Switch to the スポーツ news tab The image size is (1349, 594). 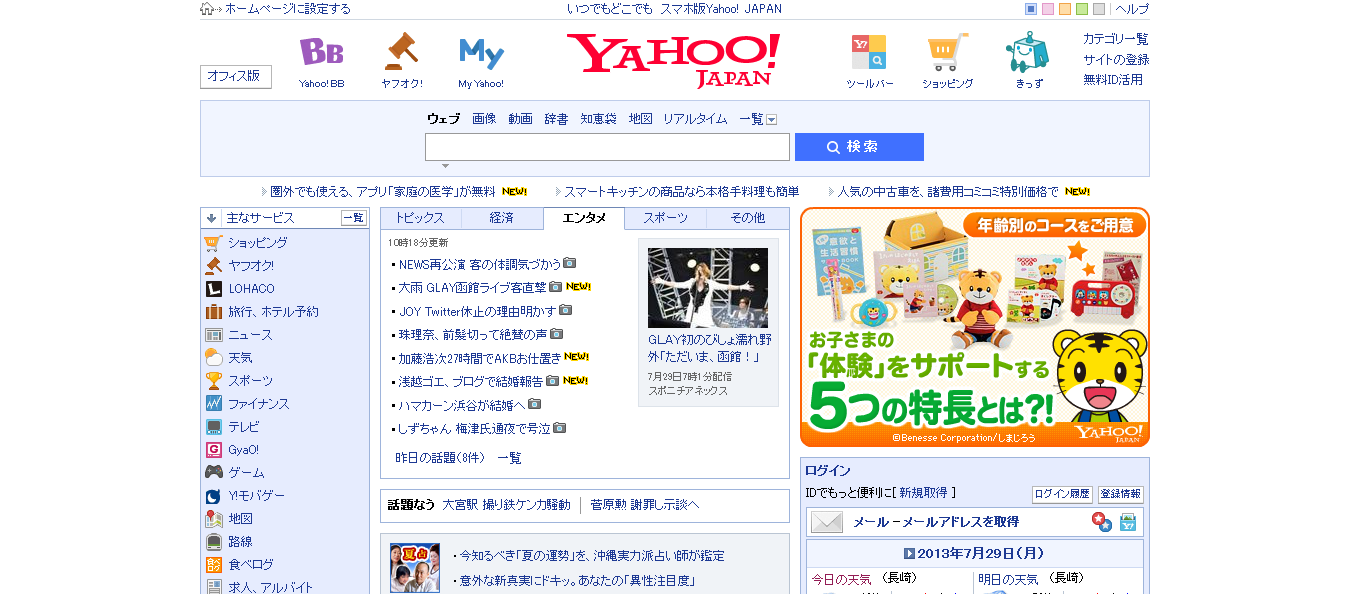tap(665, 218)
